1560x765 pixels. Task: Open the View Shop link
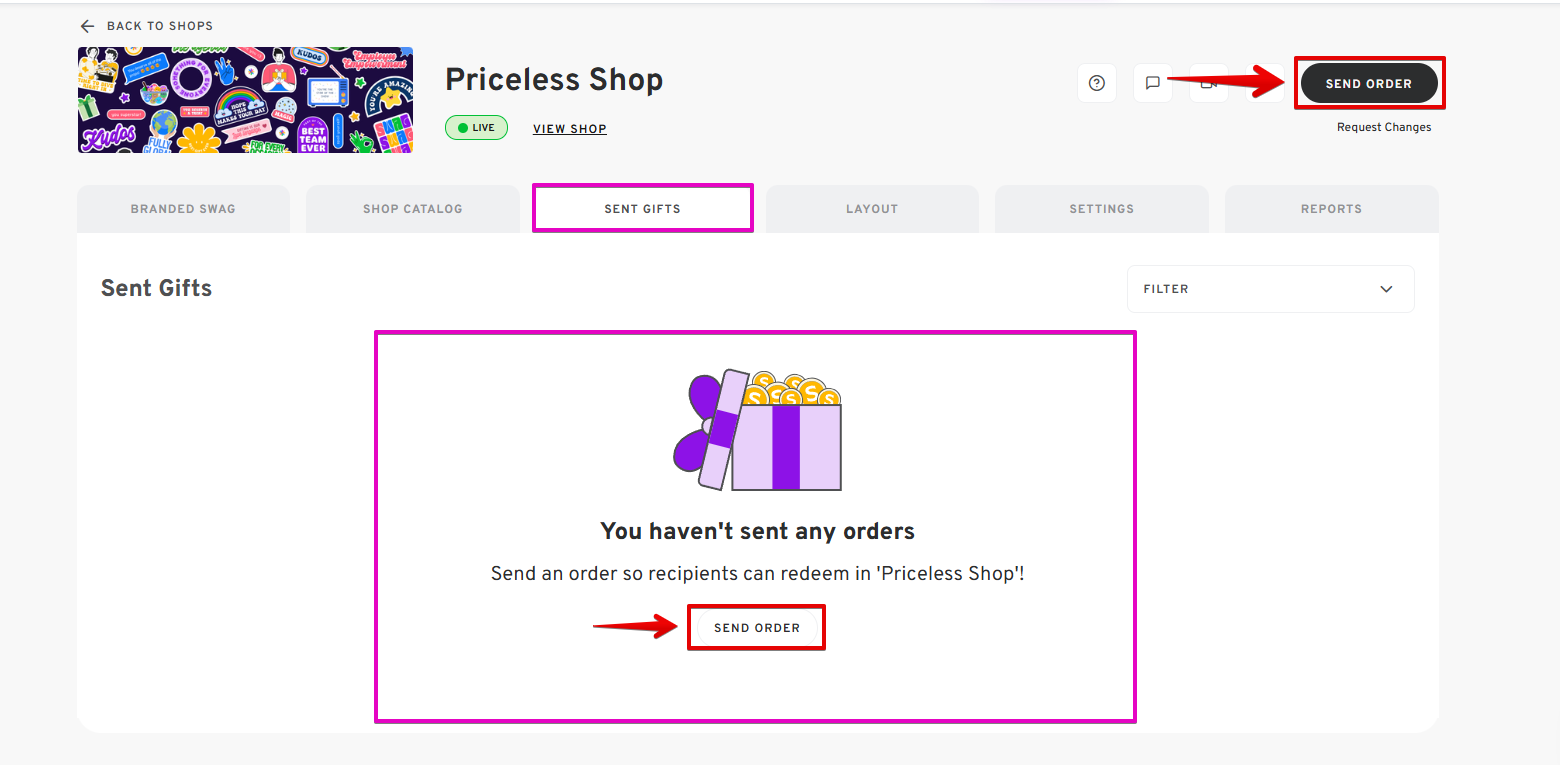[x=570, y=129]
